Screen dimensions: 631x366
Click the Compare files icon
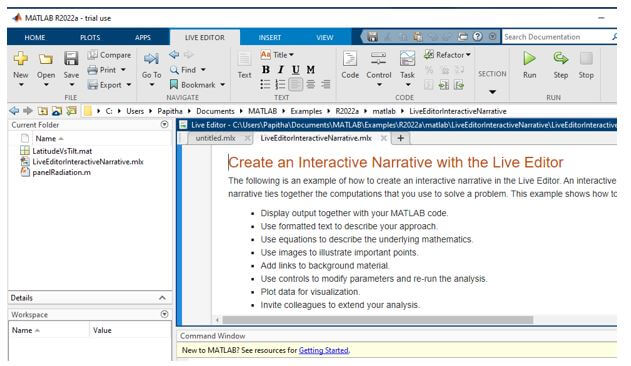[x=93, y=54]
